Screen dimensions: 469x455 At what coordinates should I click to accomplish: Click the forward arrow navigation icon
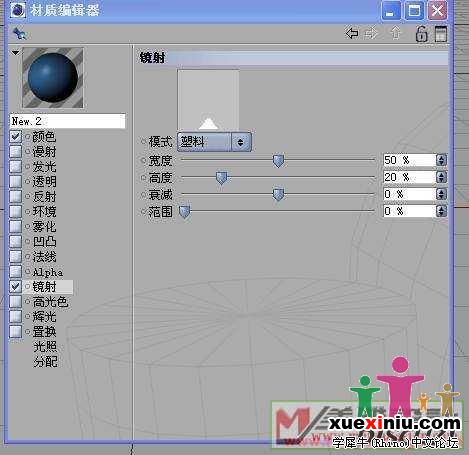click(x=371, y=33)
